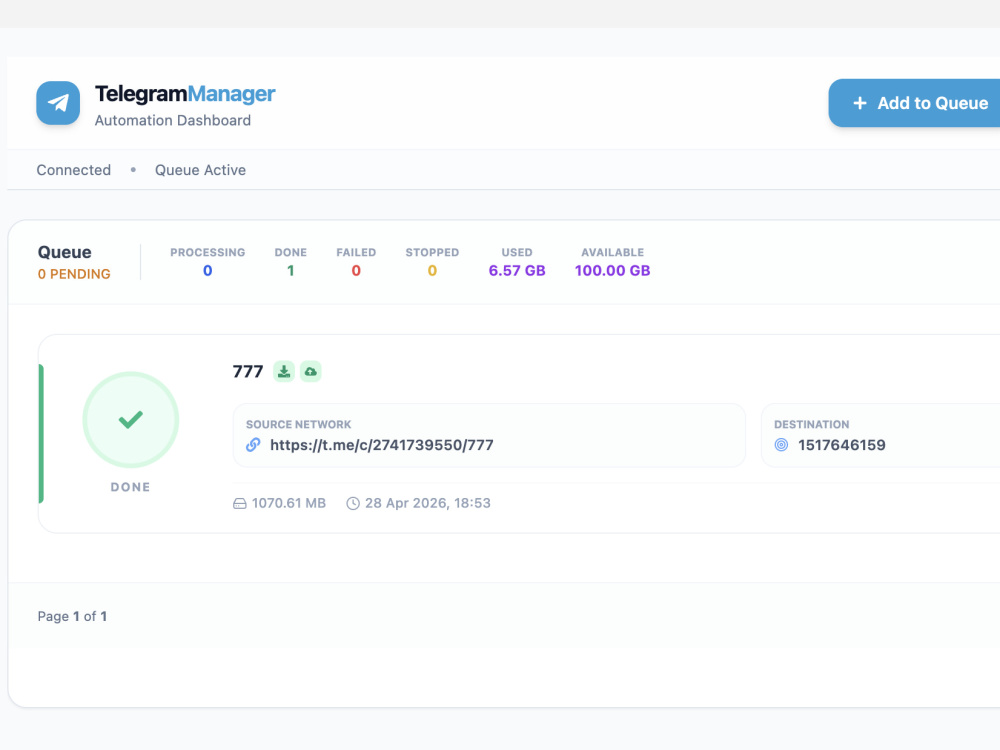Click the plus icon in Add to Queue
This screenshot has width=1000, height=750.
coord(860,103)
